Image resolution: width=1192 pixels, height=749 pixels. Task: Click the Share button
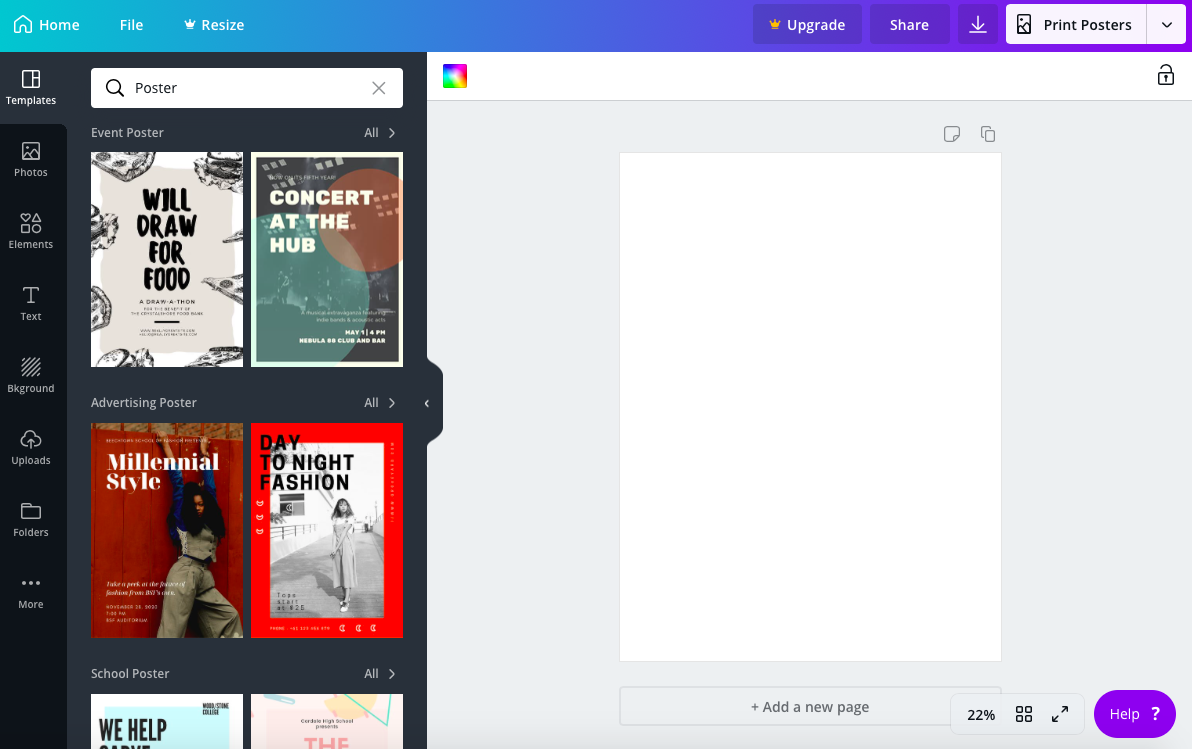point(909,25)
